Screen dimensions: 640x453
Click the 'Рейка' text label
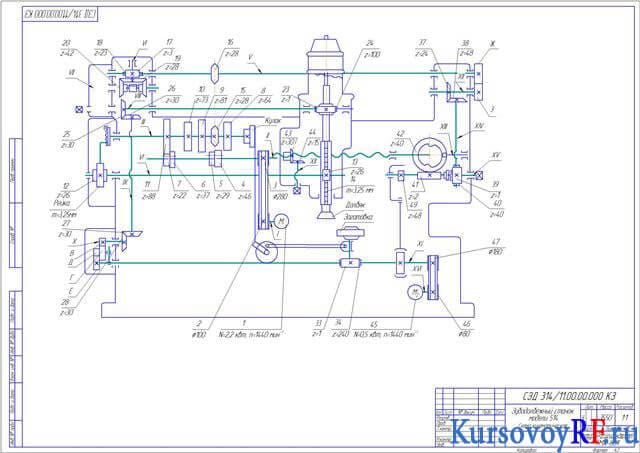(61, 203)
